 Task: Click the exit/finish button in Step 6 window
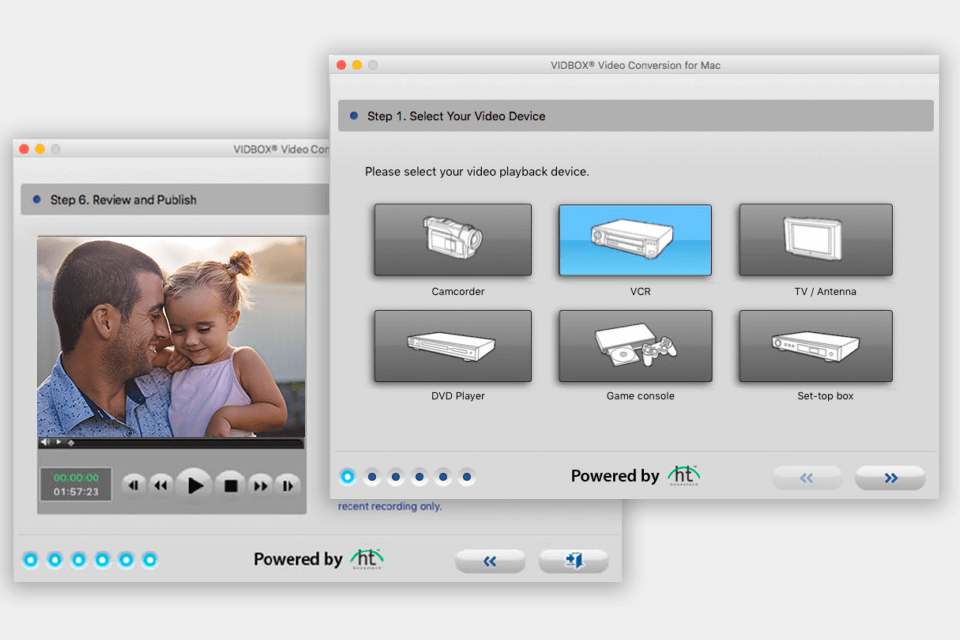pyautogui.click(x=574, y=560)
